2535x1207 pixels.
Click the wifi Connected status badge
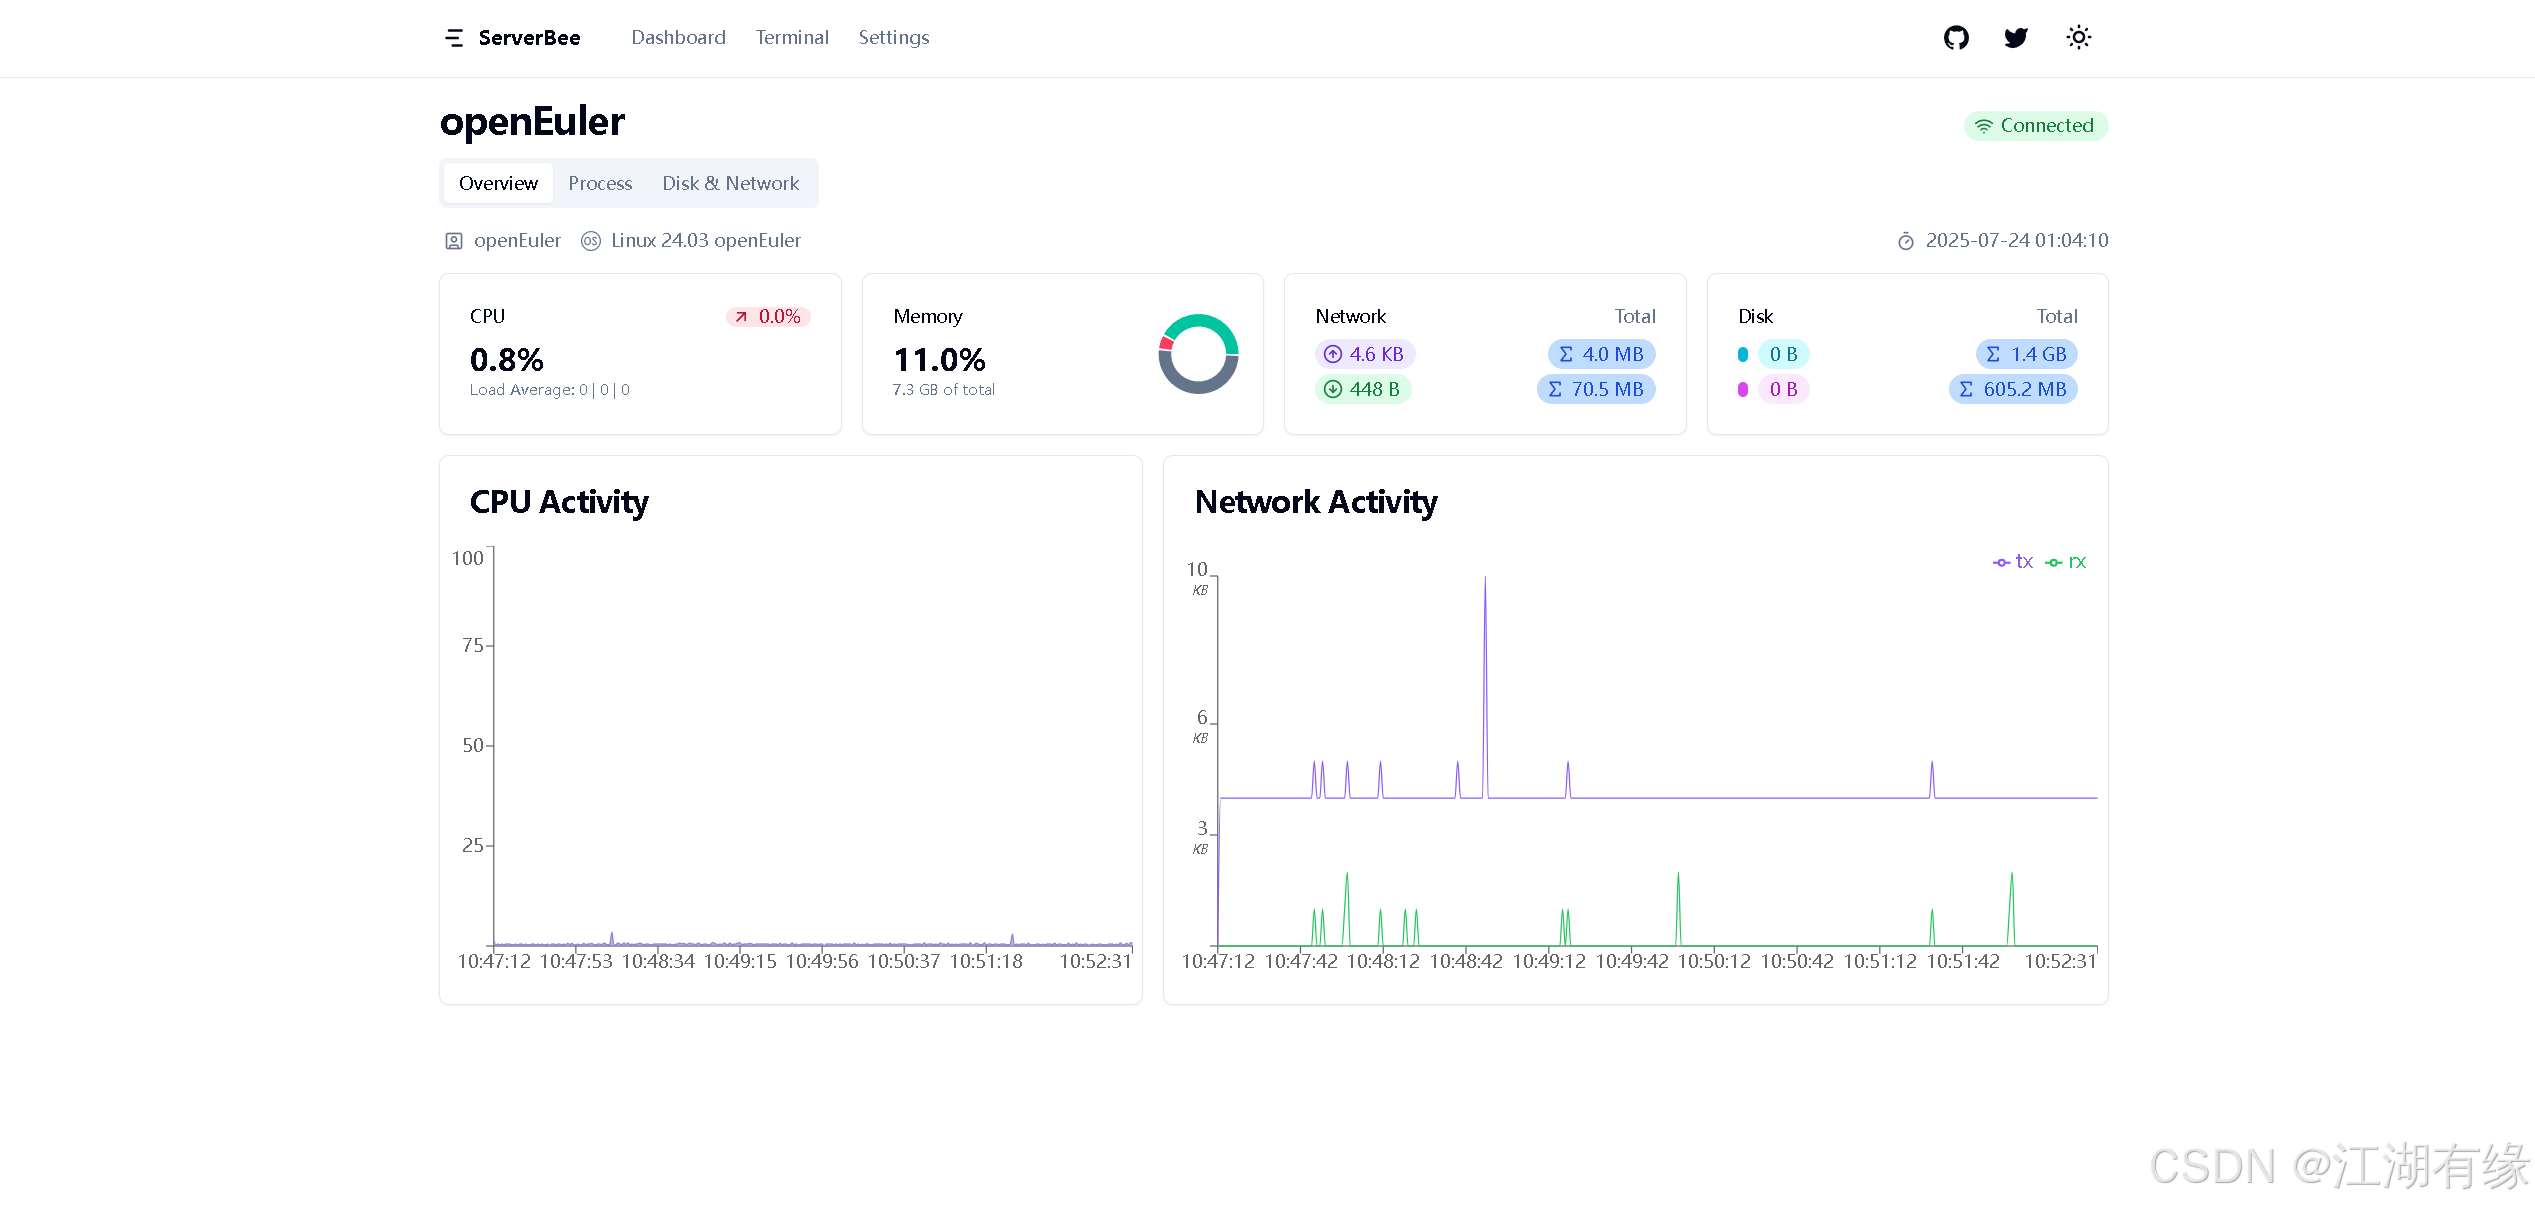coord(2035,126)
